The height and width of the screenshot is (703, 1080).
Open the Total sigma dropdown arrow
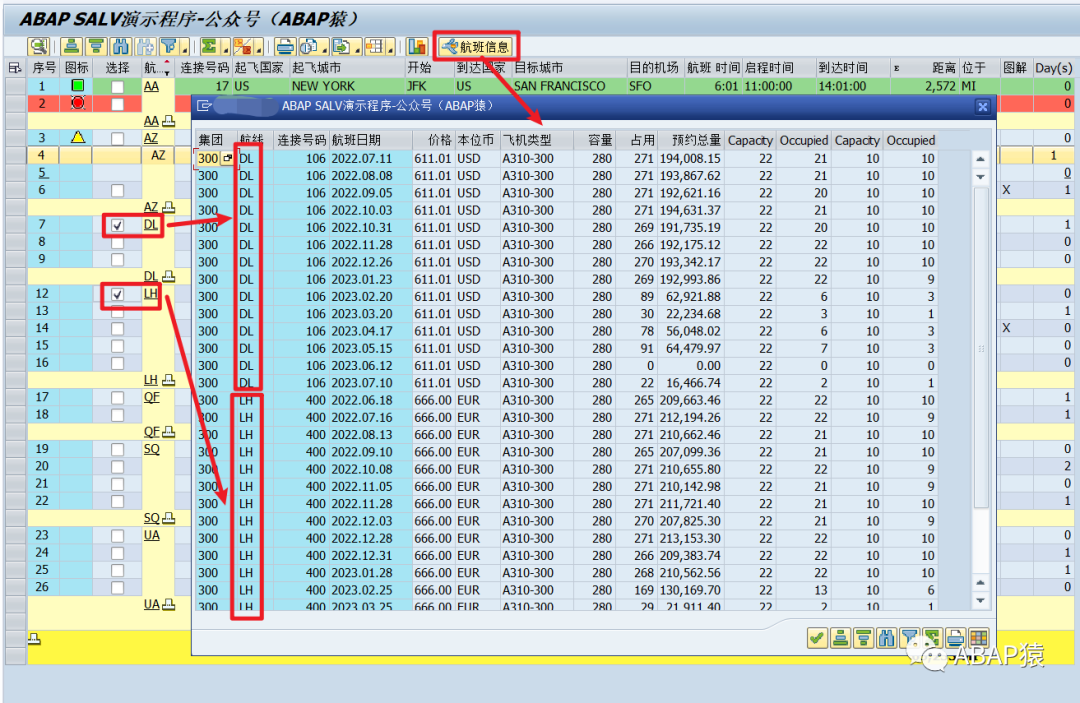[225, 48]
